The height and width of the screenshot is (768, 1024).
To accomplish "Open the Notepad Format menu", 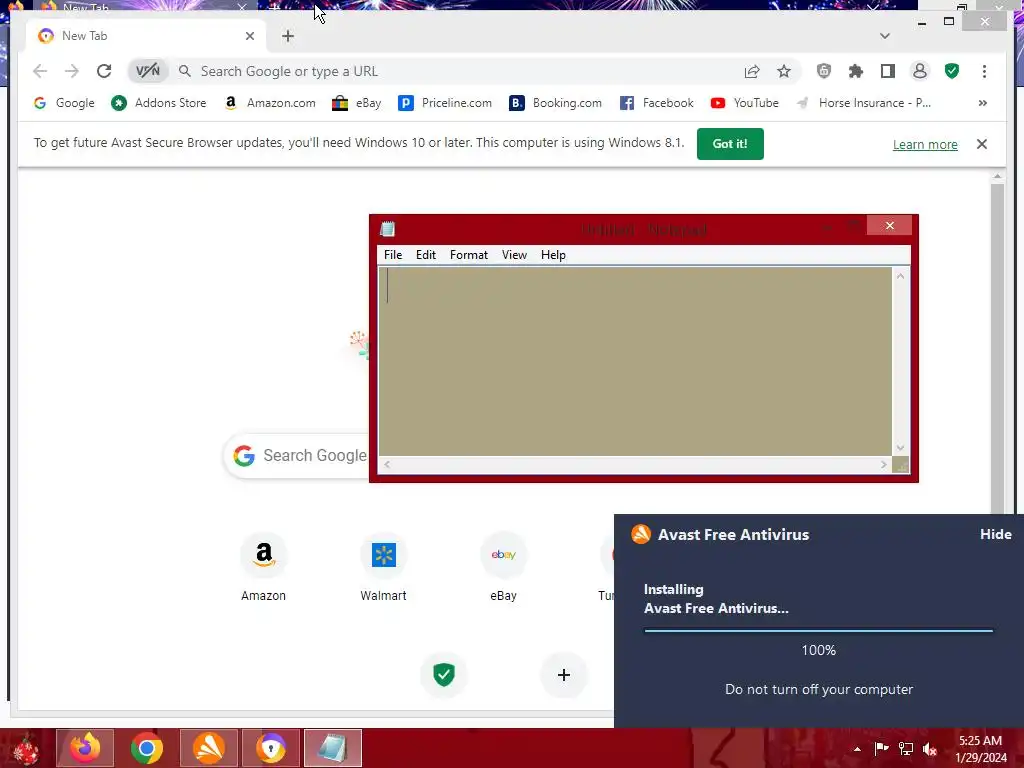I will [468, 255].
